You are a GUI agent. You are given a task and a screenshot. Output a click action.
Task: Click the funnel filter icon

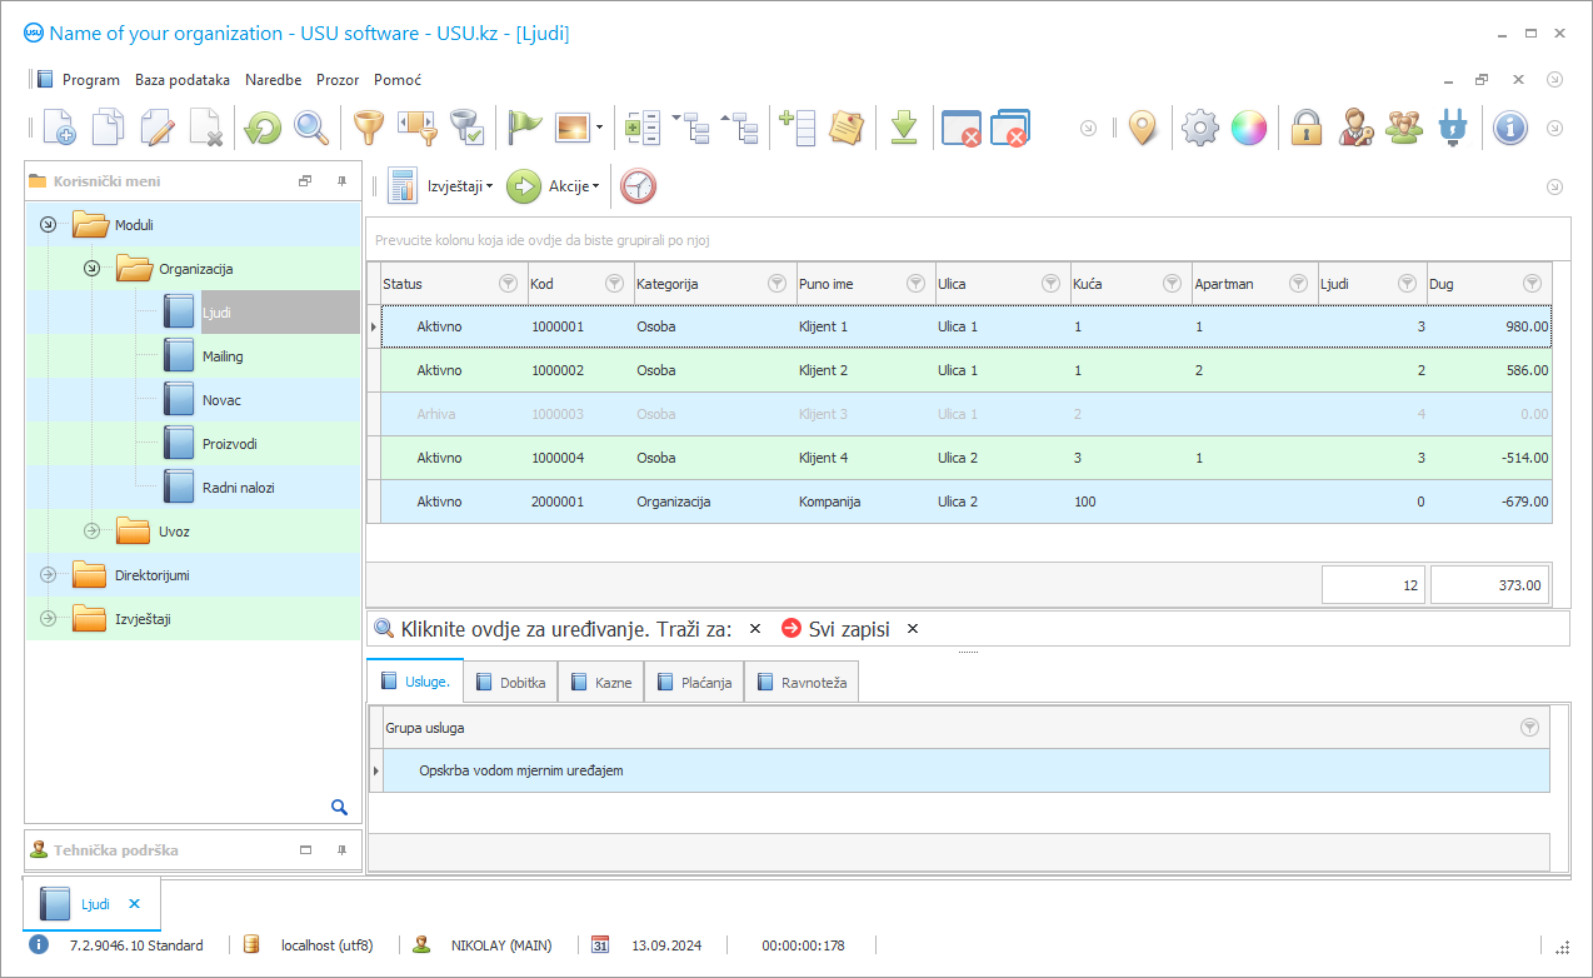(368, 129)
